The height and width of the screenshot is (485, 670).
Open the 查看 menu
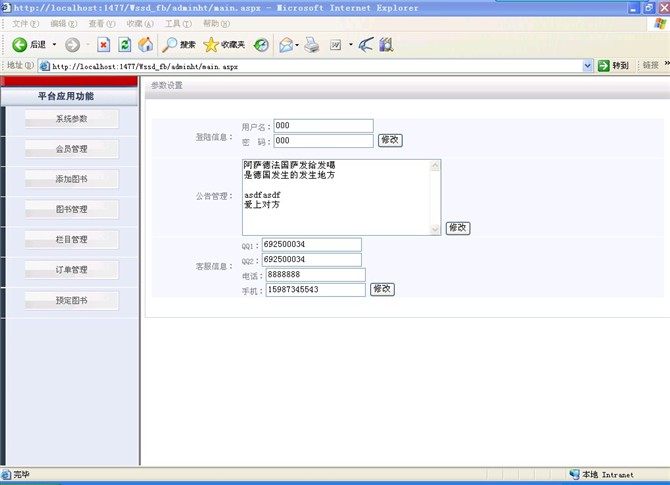(x=102, y=24)
